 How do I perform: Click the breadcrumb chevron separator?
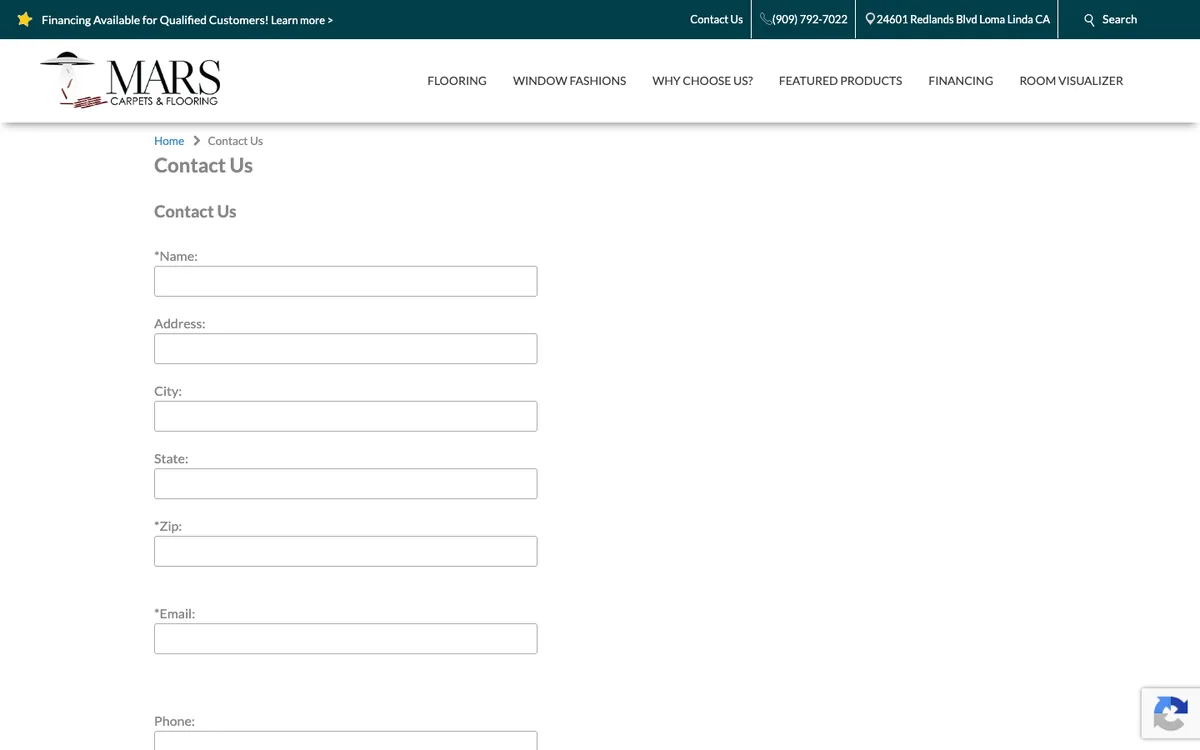[x=196, y=141]
